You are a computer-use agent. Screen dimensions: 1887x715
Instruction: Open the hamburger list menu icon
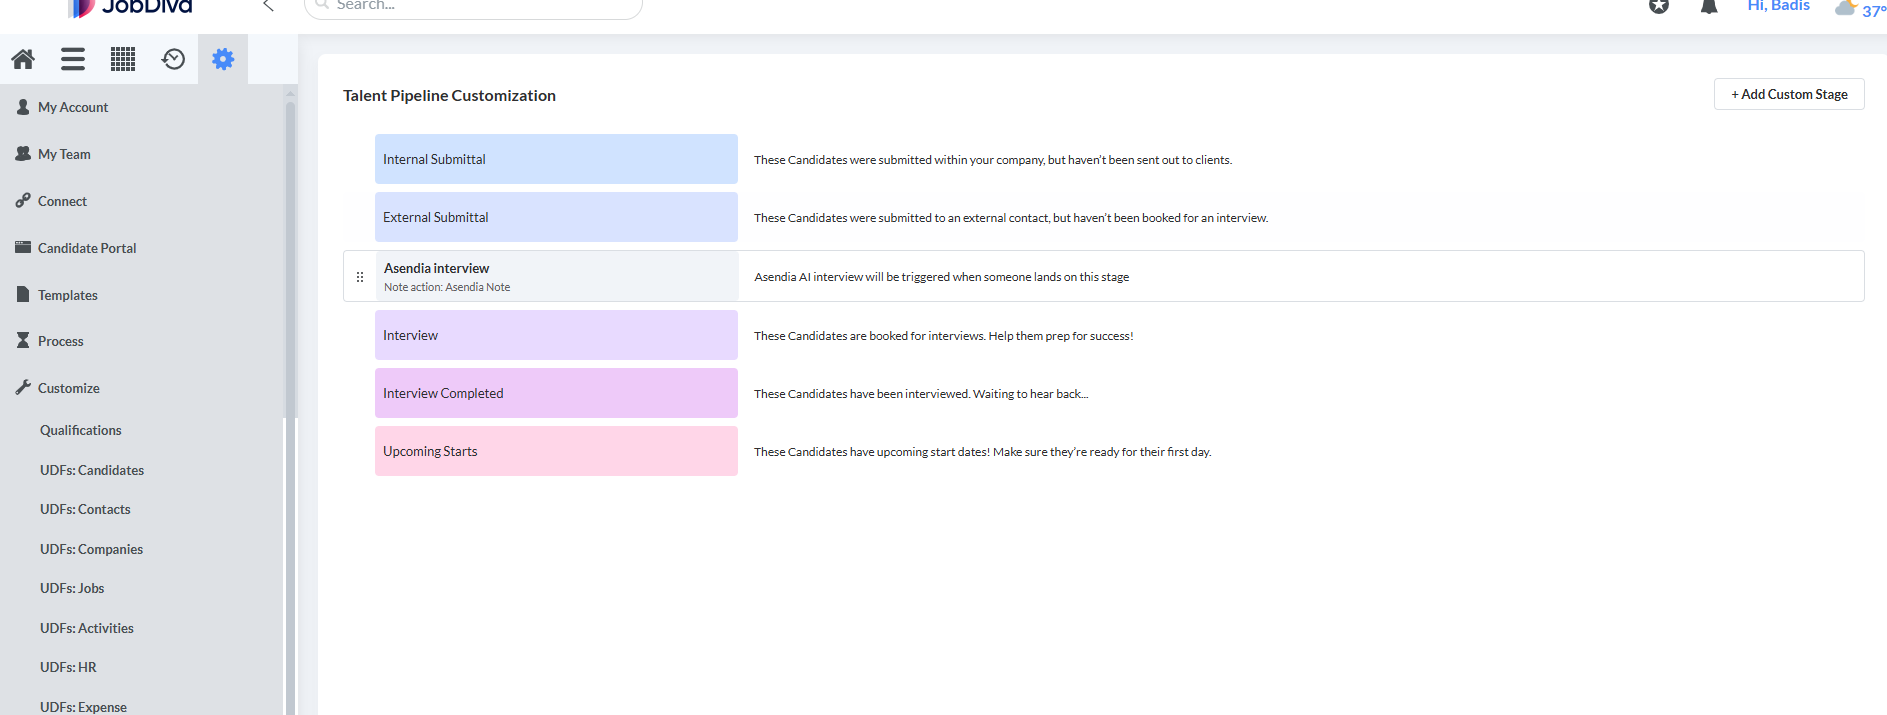point(73,59)
